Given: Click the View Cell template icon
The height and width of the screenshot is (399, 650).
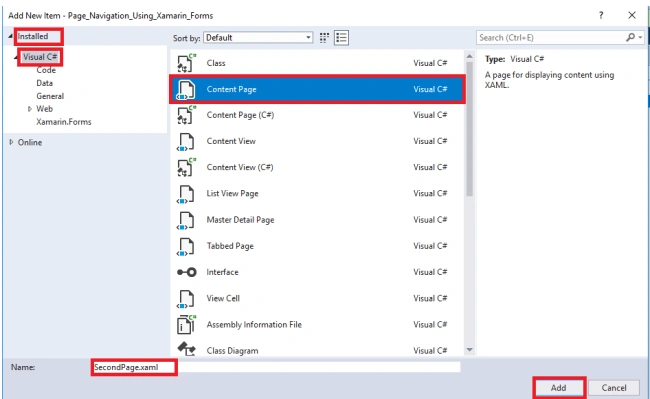Looking at the screenshot, I should click(186, 298).
